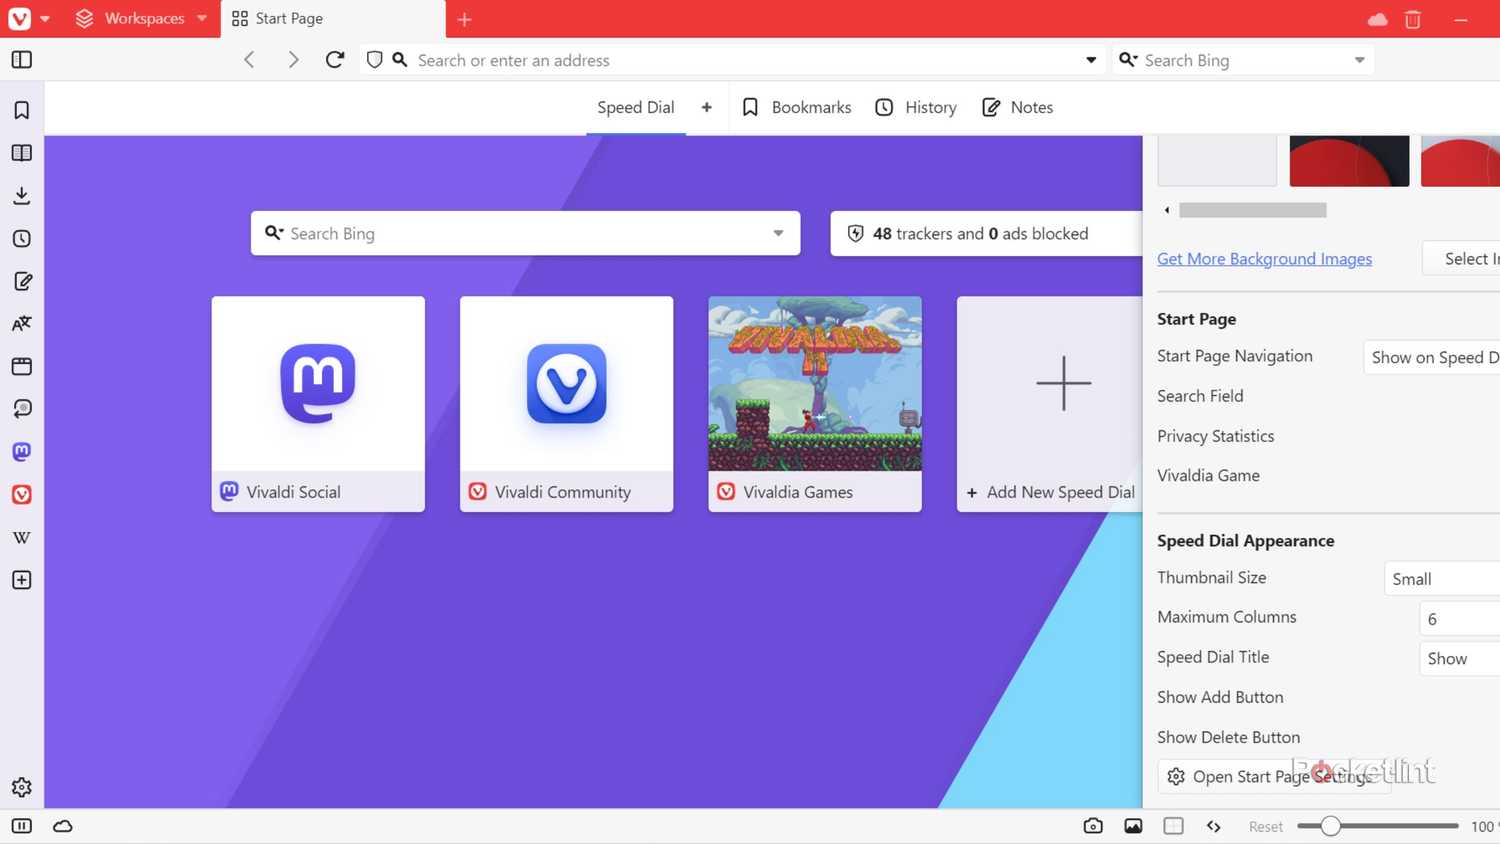Open the Mastodon web panel
The height and width of the screenshot is (844, 1500).
pos(21,452)
